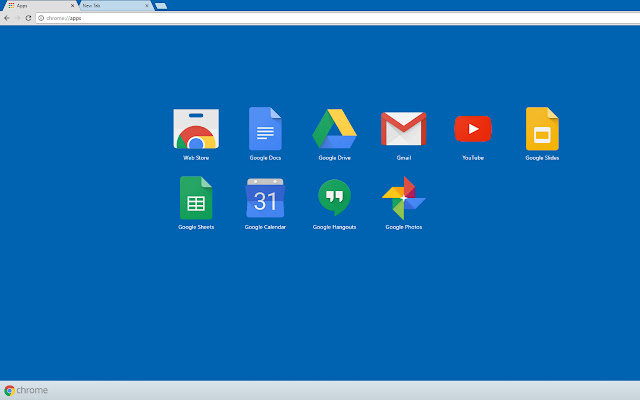Screen dimensions: 640x400
Task: Open Google Sheets app icon
Action: click(196, 198)
